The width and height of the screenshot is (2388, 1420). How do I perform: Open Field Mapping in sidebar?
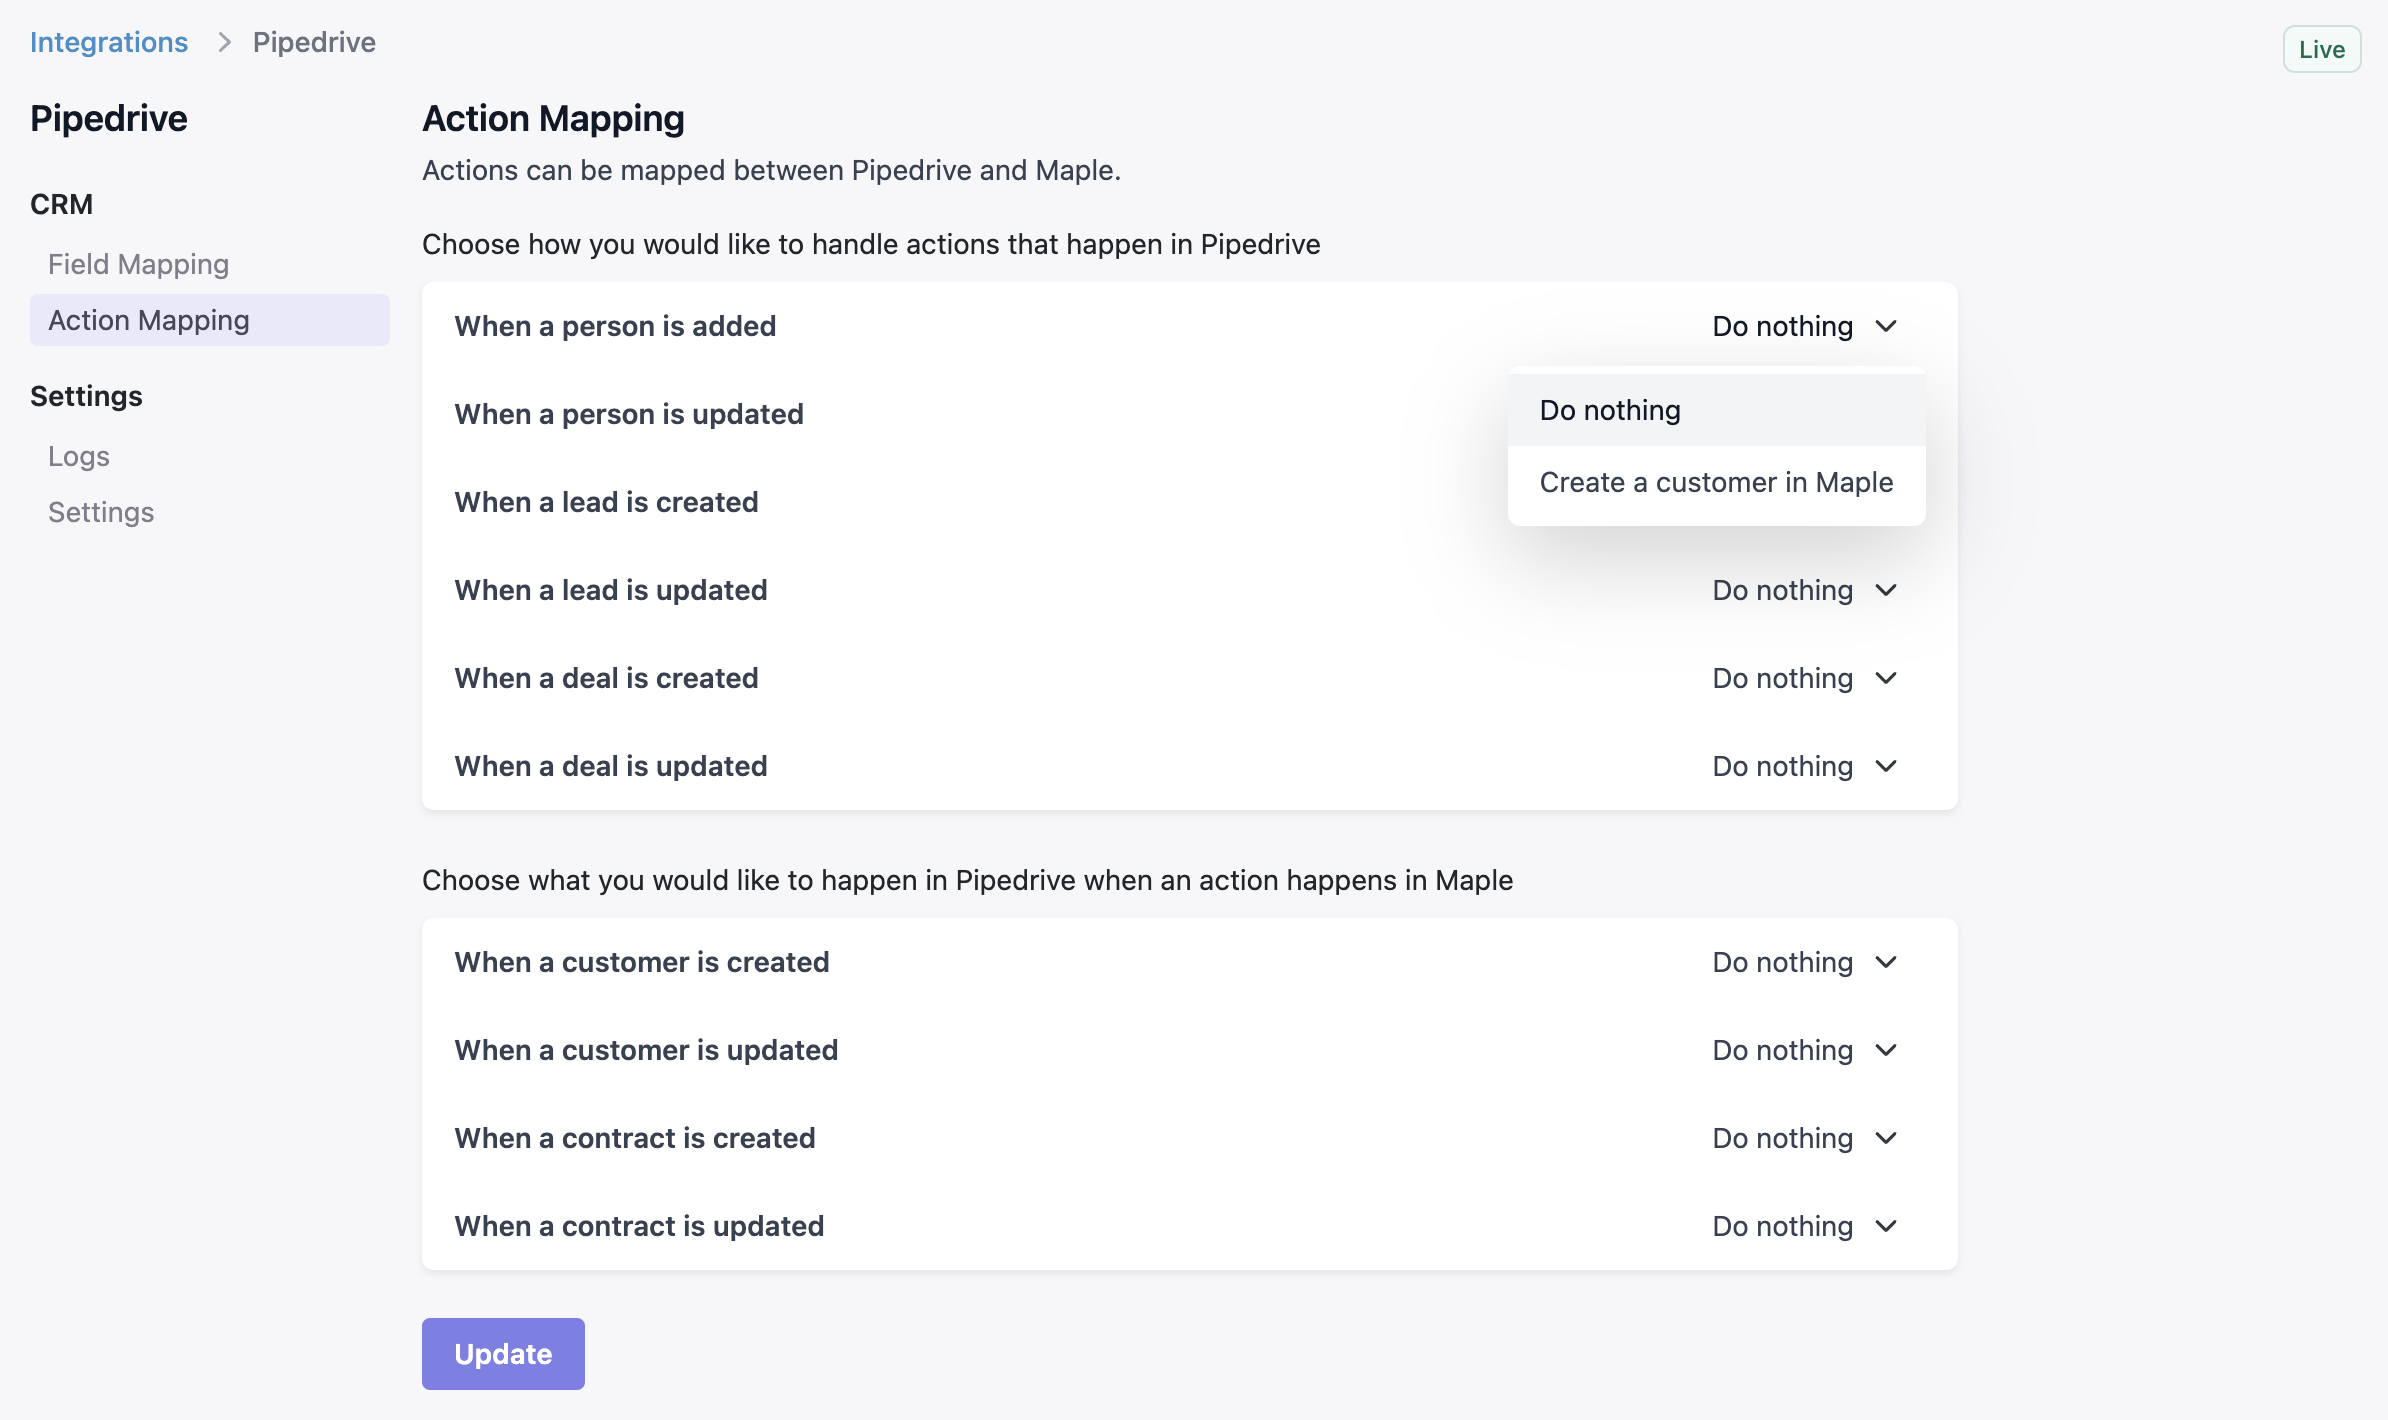tap(139, 264)
